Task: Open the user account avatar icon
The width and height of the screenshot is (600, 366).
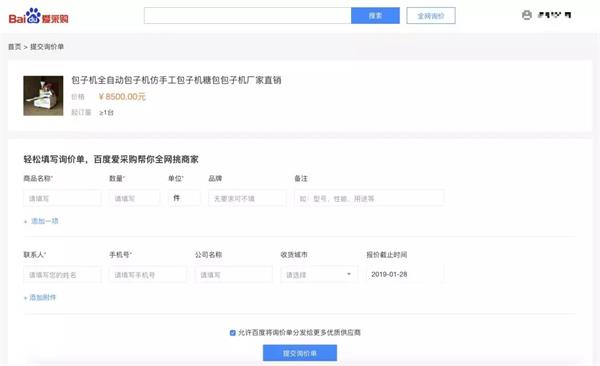Action: 527,15
